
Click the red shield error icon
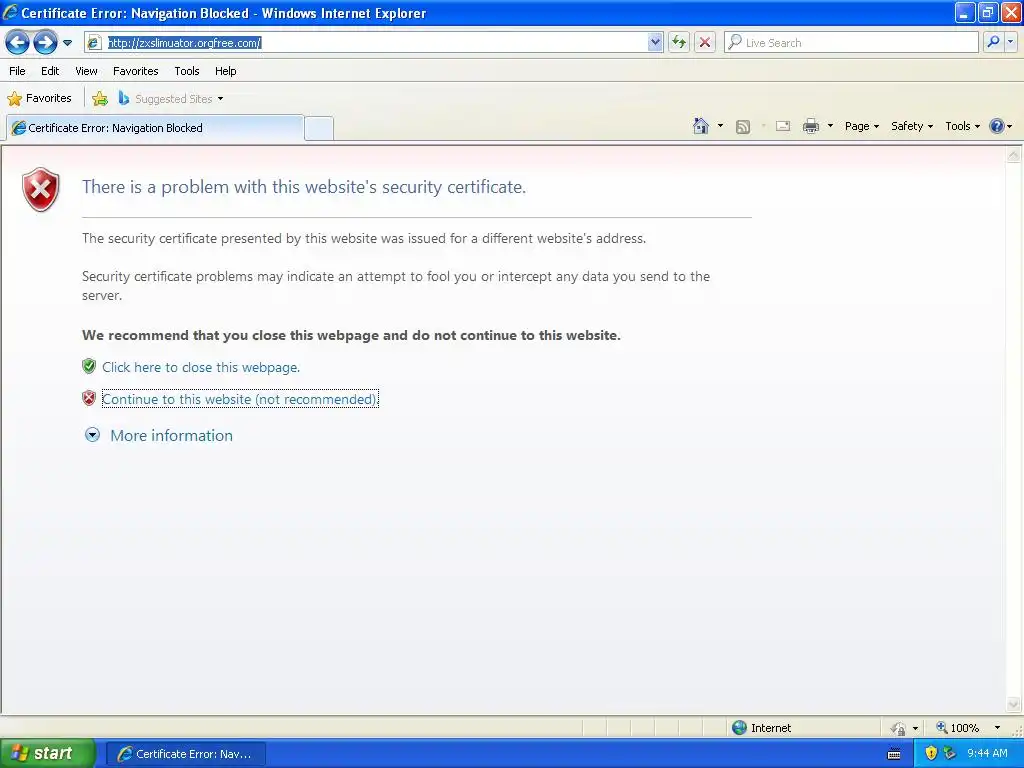40,189
